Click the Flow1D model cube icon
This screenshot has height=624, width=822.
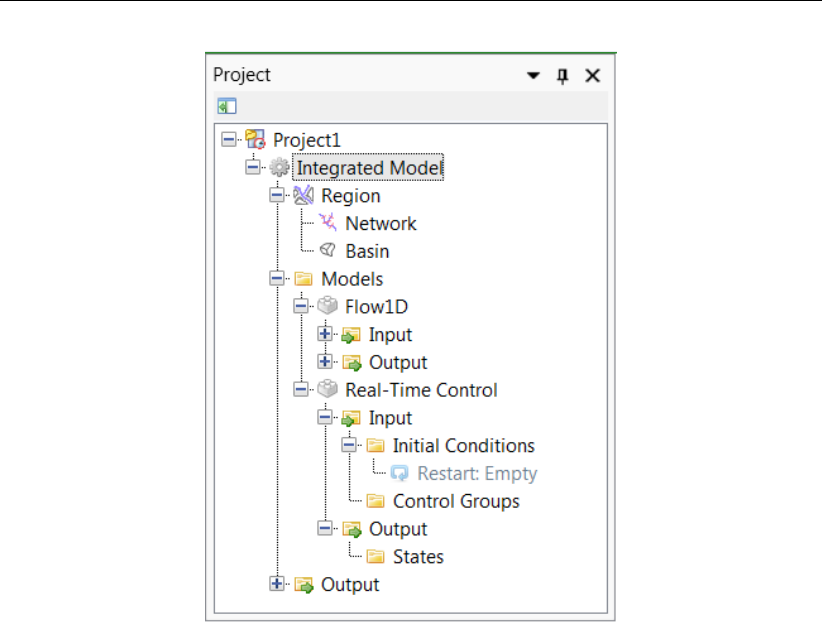(x=327, y=307)
